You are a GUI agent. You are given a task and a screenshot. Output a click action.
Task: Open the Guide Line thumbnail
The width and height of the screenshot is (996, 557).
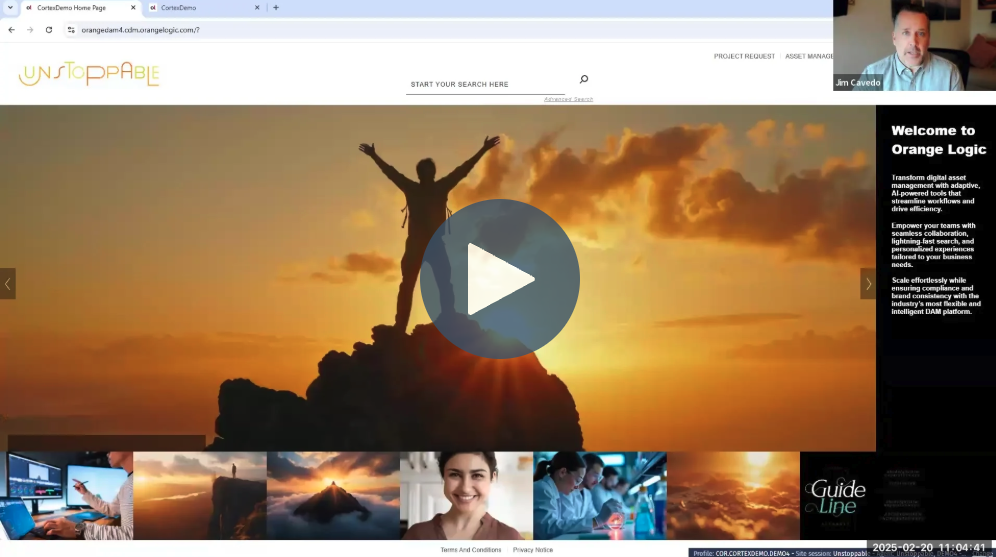pos(832,496)
